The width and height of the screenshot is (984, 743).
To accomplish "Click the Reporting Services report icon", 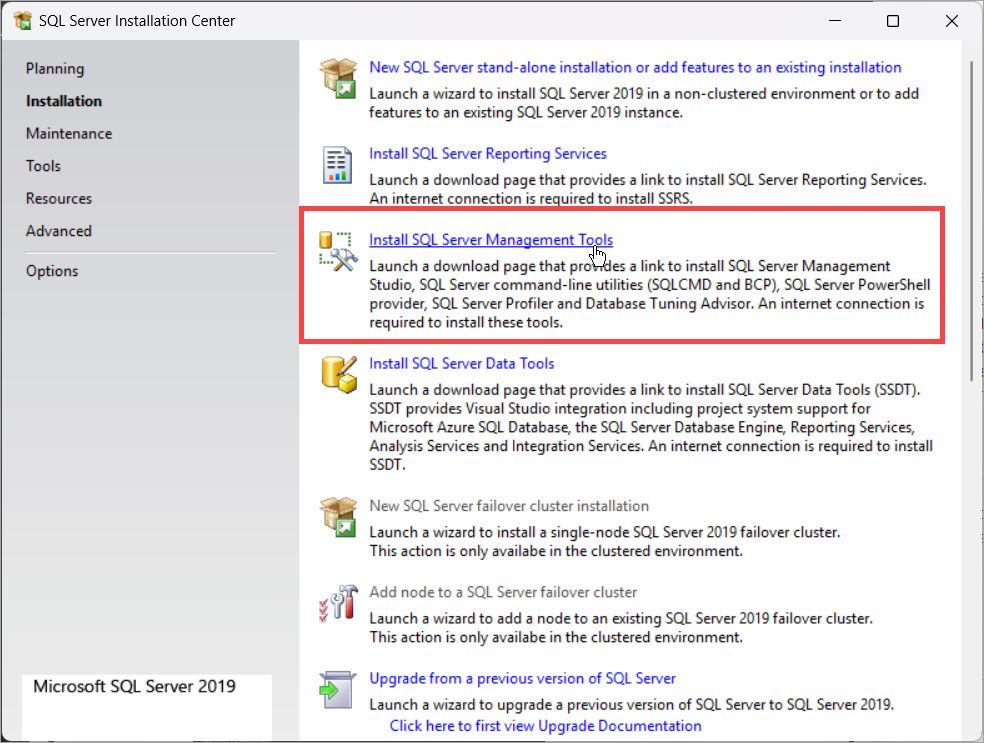I will click(337, 165).
